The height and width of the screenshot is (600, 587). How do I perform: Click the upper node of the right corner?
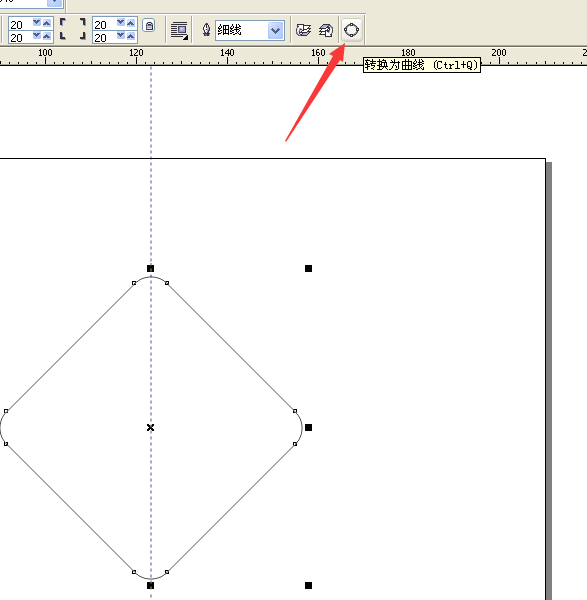(295, 411)
